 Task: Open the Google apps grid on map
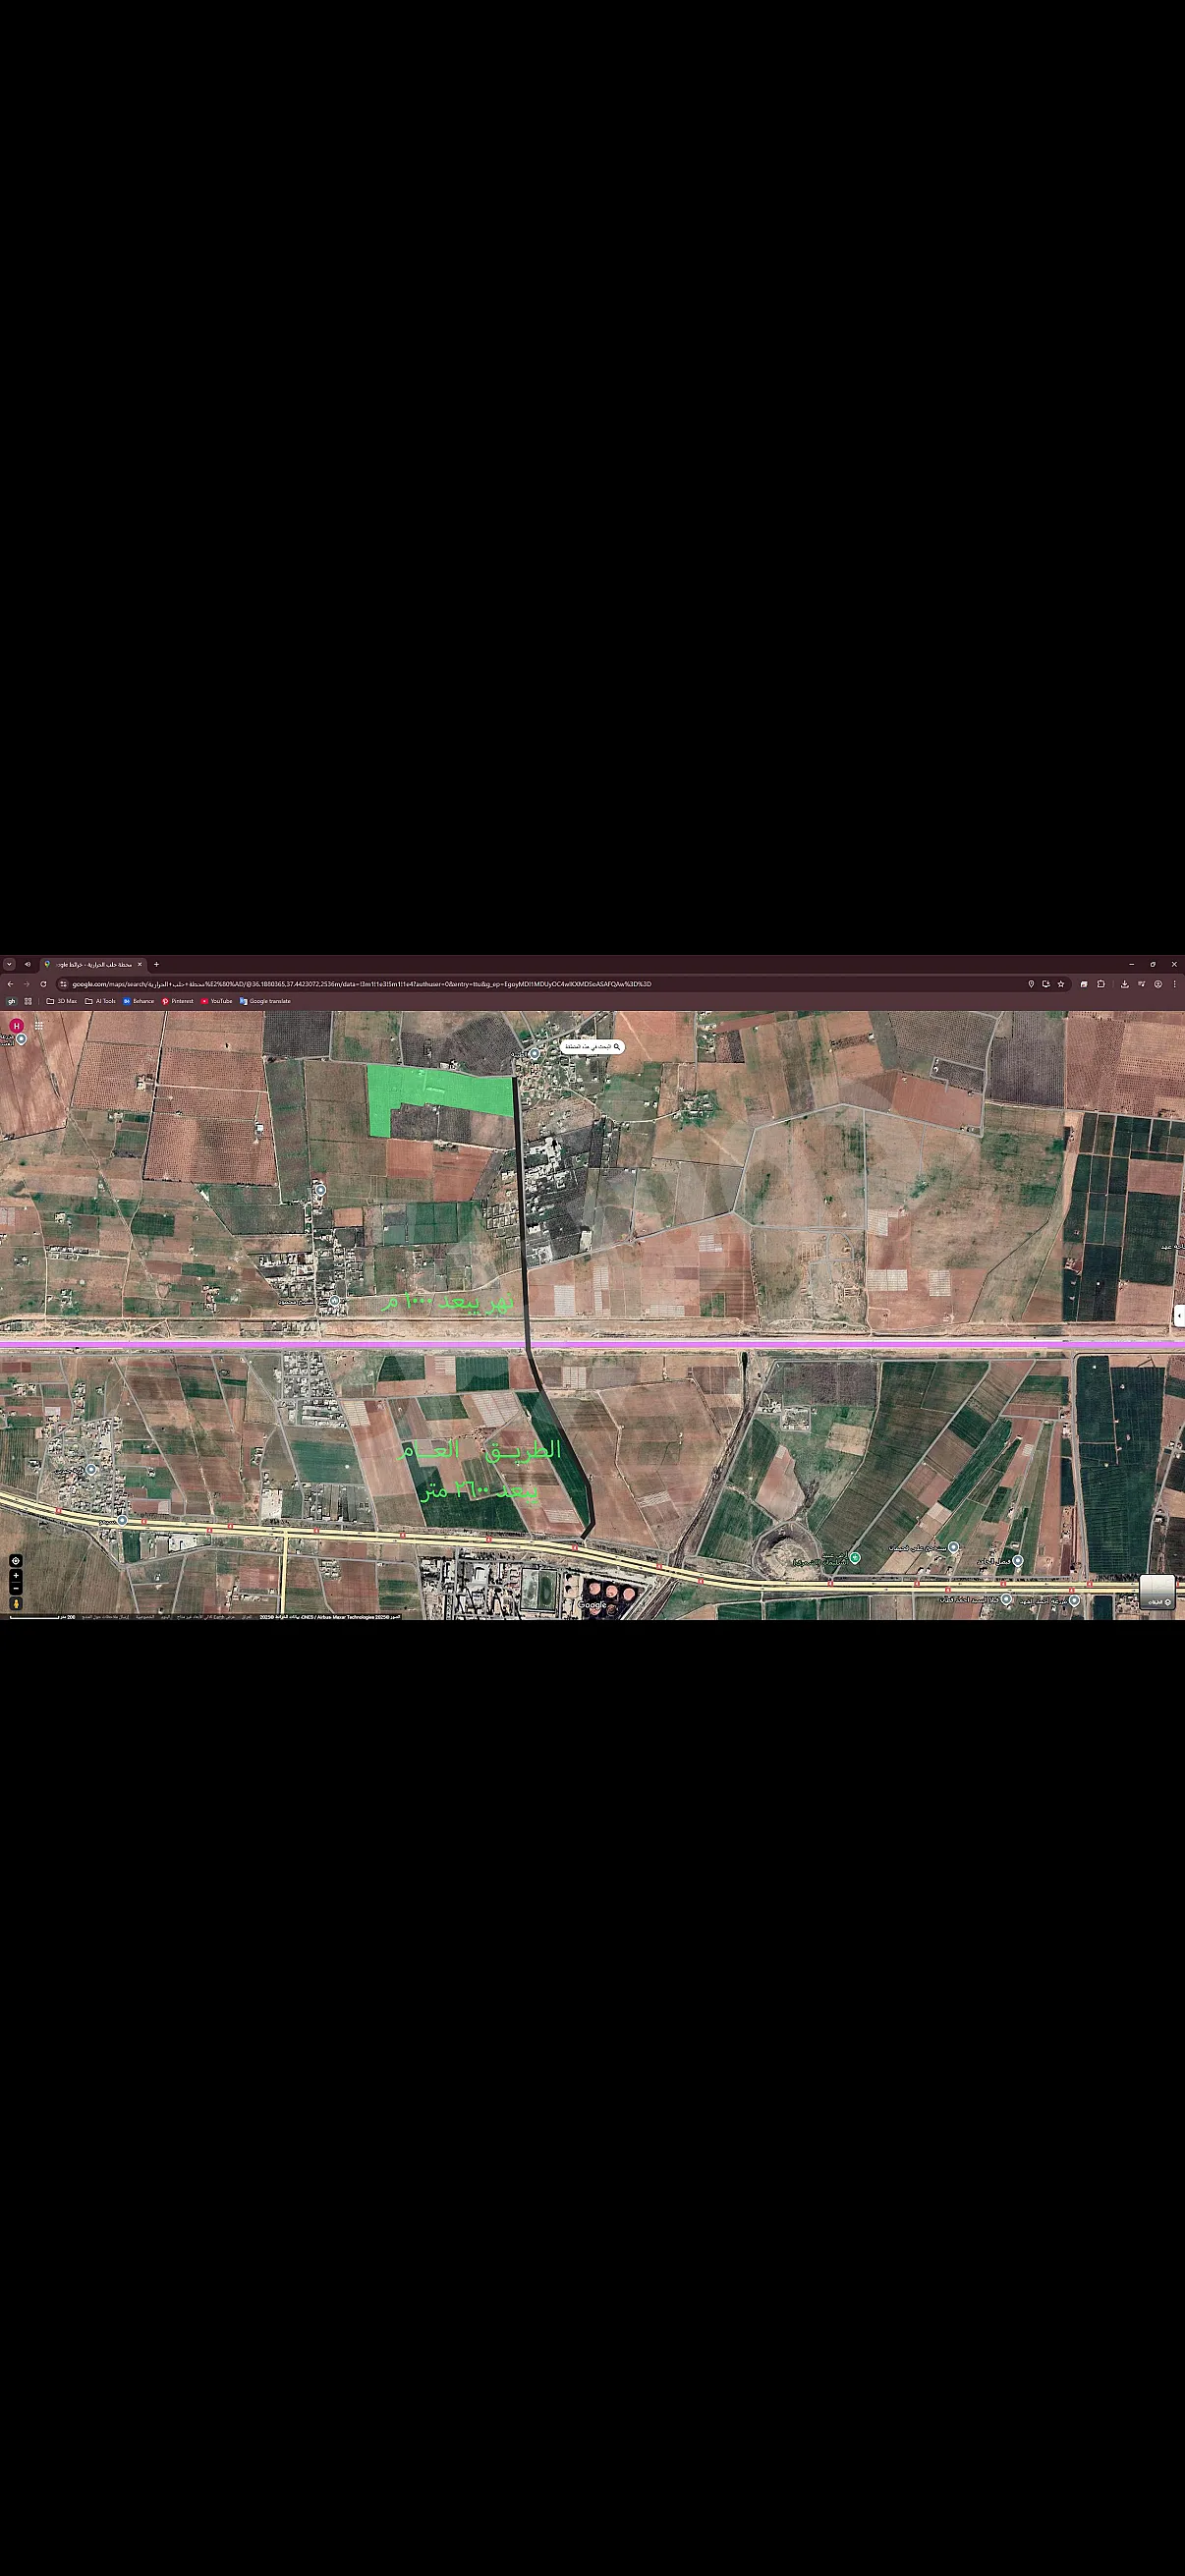[39, 1025]
